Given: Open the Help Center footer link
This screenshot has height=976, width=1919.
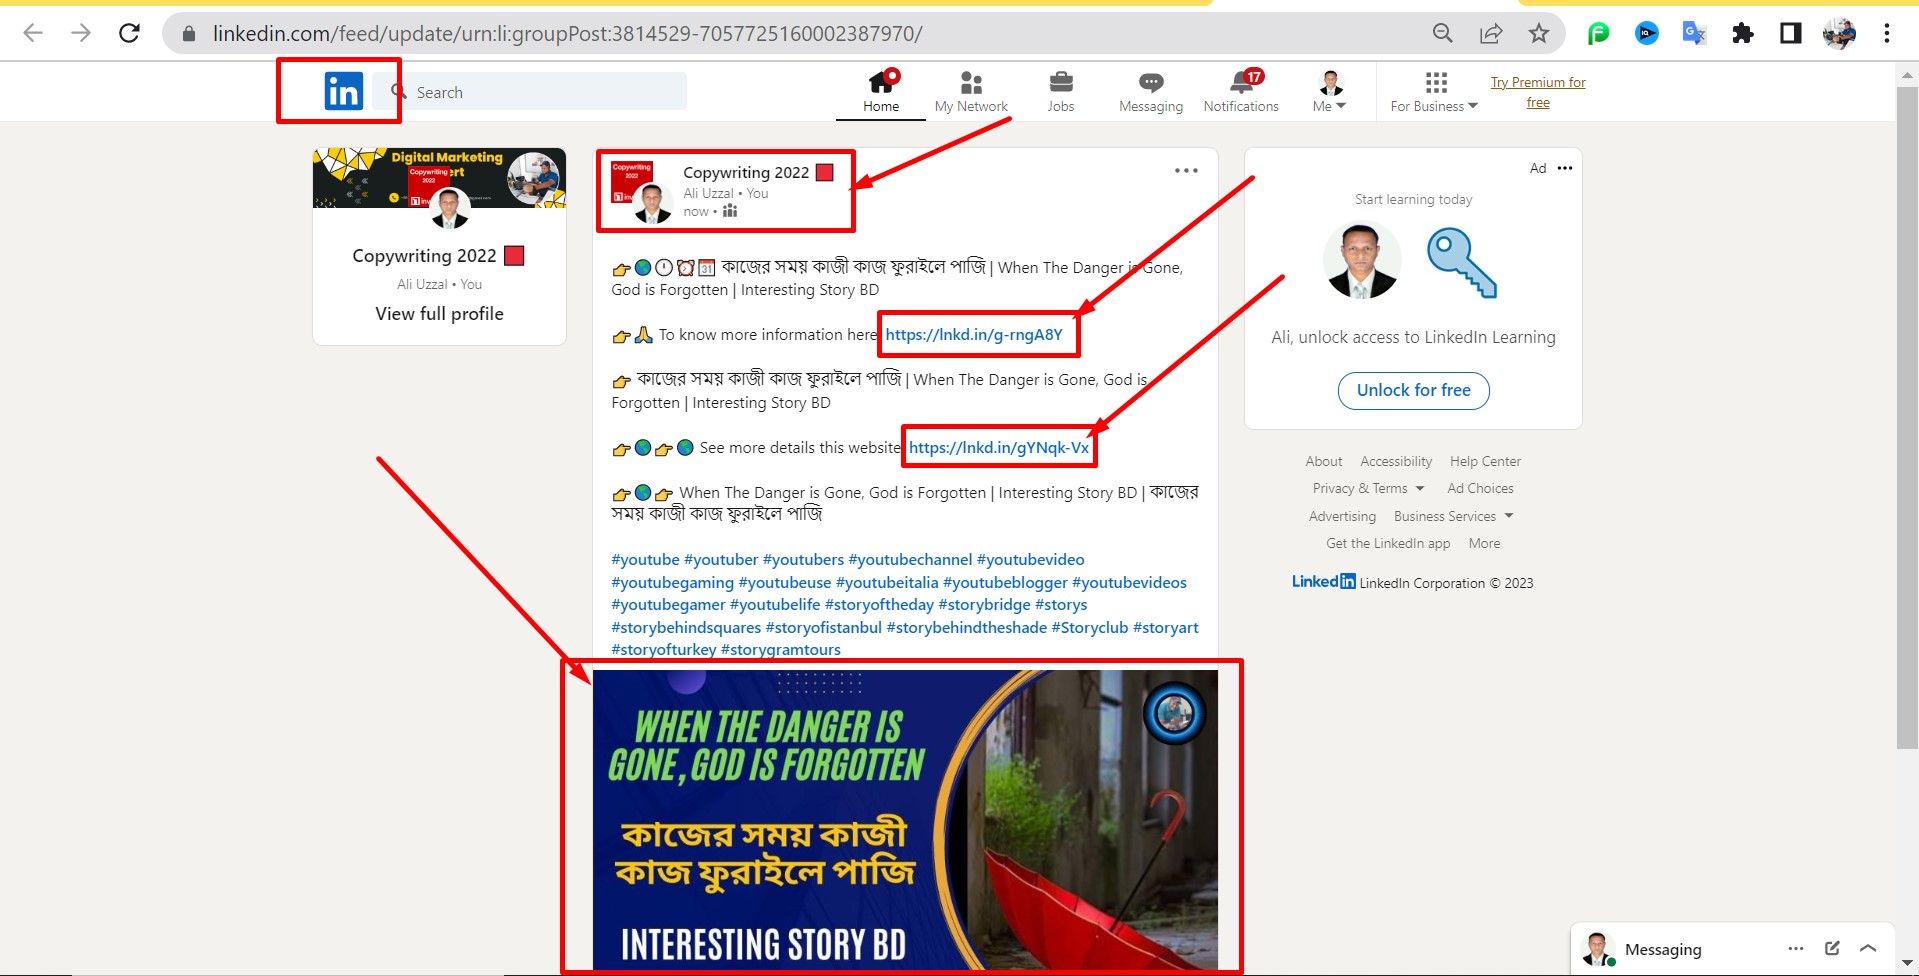Looking at the screenshot, I should [x=1485, y=461].
